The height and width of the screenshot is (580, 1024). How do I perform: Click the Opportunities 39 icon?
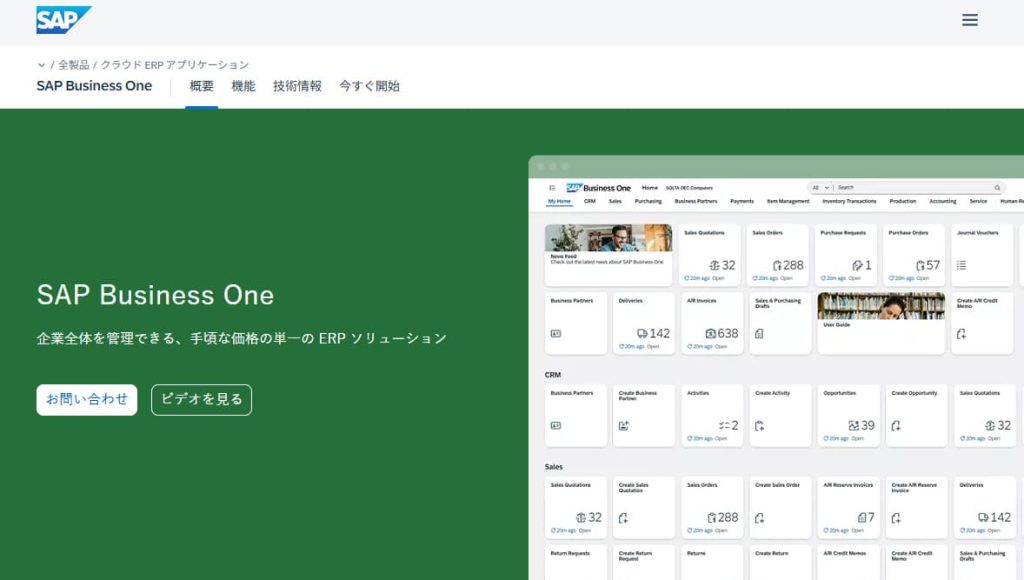tap(854, 426)
